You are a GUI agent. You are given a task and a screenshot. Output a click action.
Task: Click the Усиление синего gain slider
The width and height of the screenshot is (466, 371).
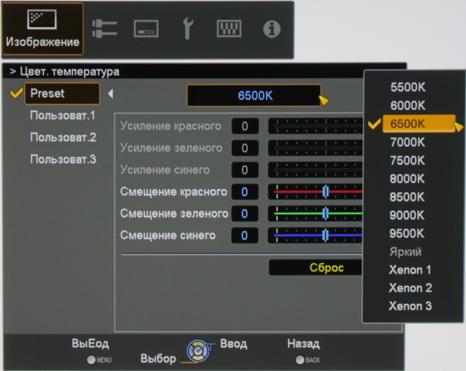[315, 170]
